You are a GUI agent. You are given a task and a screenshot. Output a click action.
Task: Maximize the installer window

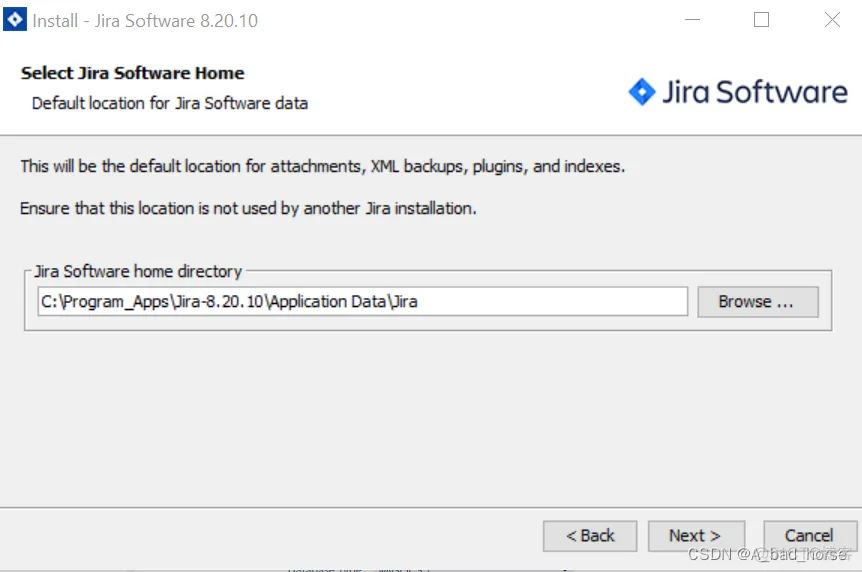[761, 20]
